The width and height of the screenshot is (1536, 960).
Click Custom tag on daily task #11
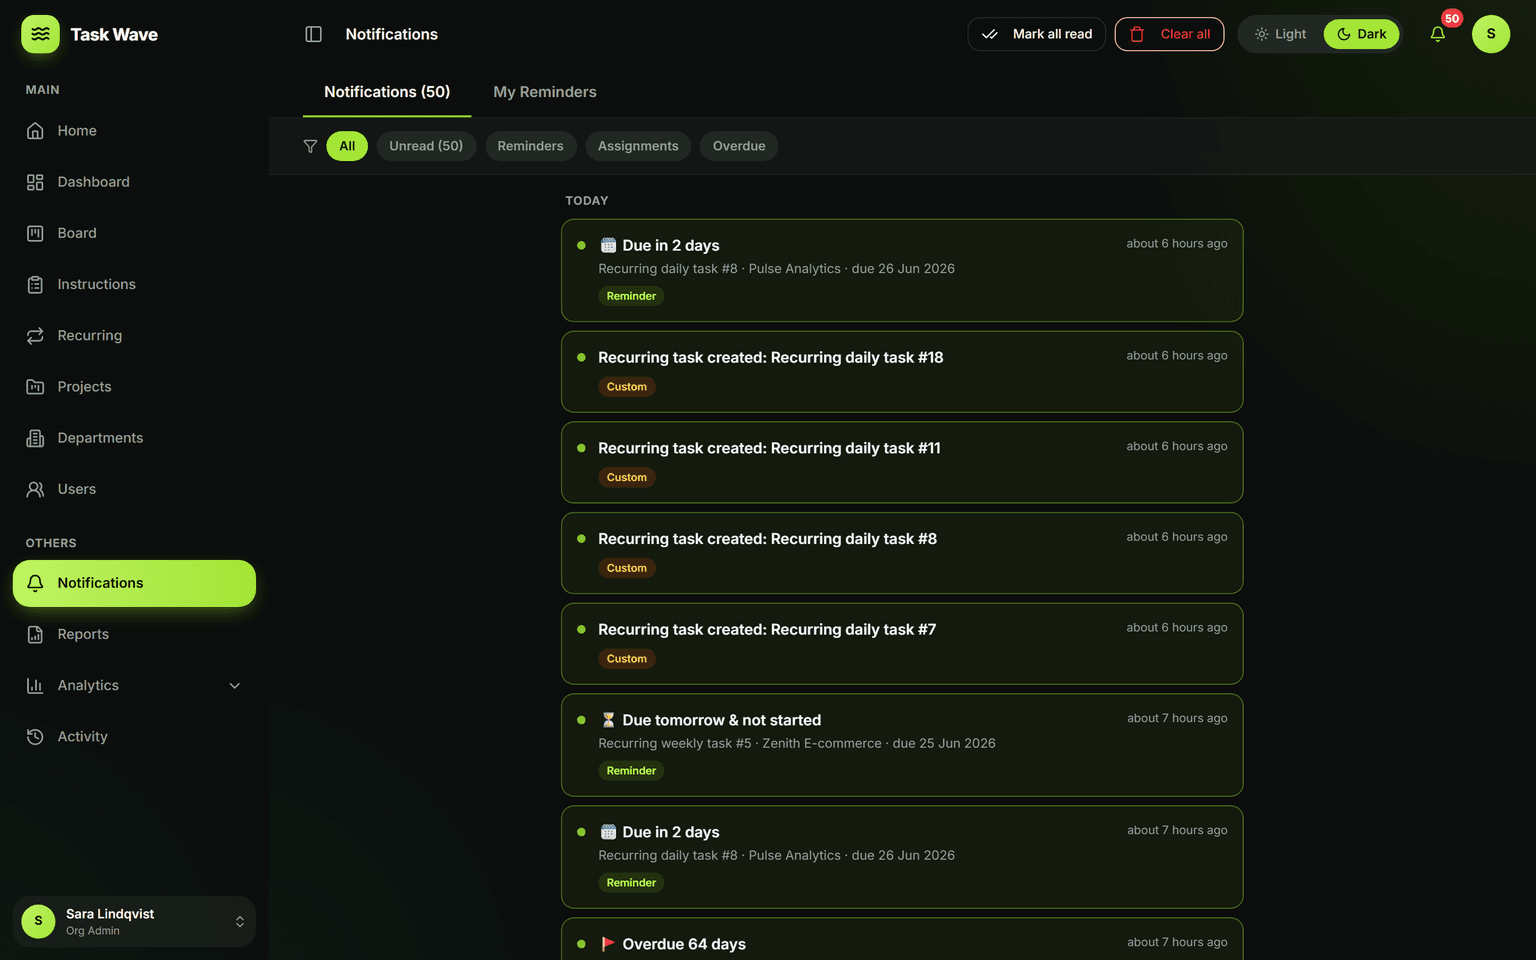point(627,477)
